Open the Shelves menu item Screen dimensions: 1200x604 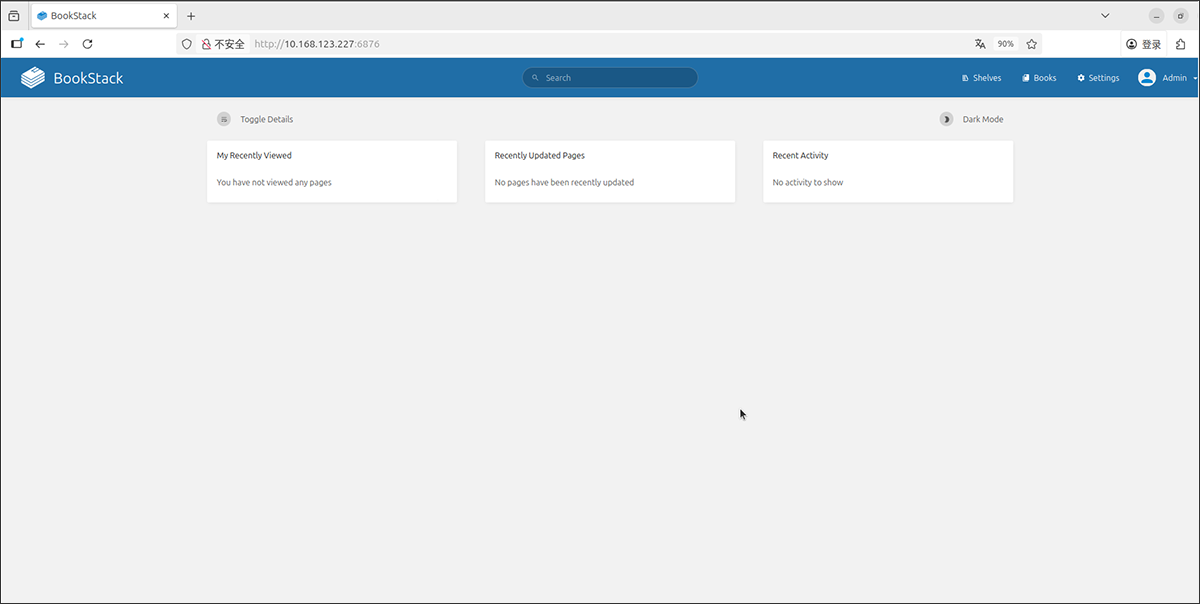click(980, 78)
